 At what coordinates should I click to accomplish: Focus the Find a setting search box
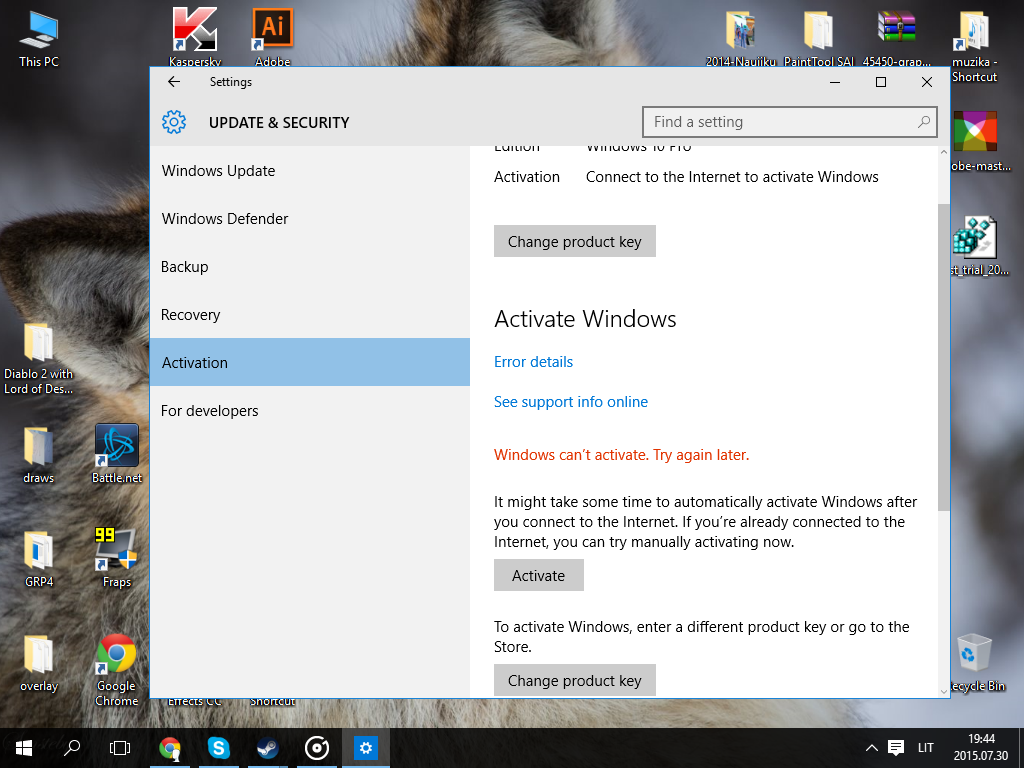tap(790, 122)
